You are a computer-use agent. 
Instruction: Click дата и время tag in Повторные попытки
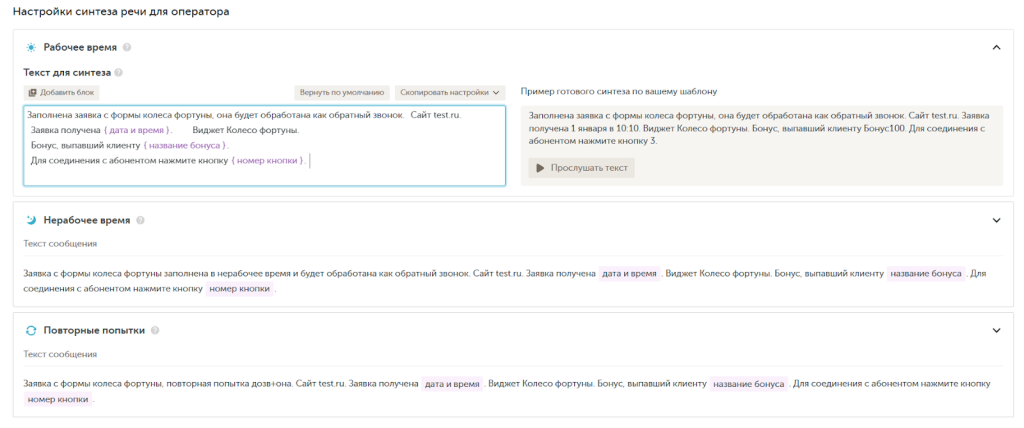tap(452, 383)
